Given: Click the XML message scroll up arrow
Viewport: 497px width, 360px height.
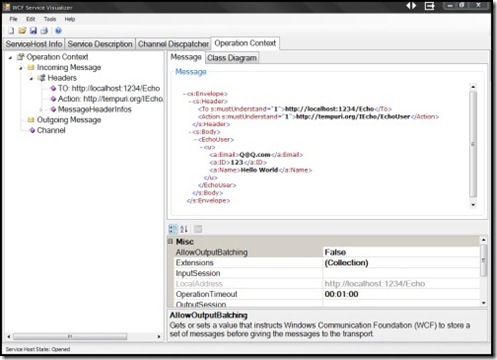Looking at the screenshot, I should point(473,87).
